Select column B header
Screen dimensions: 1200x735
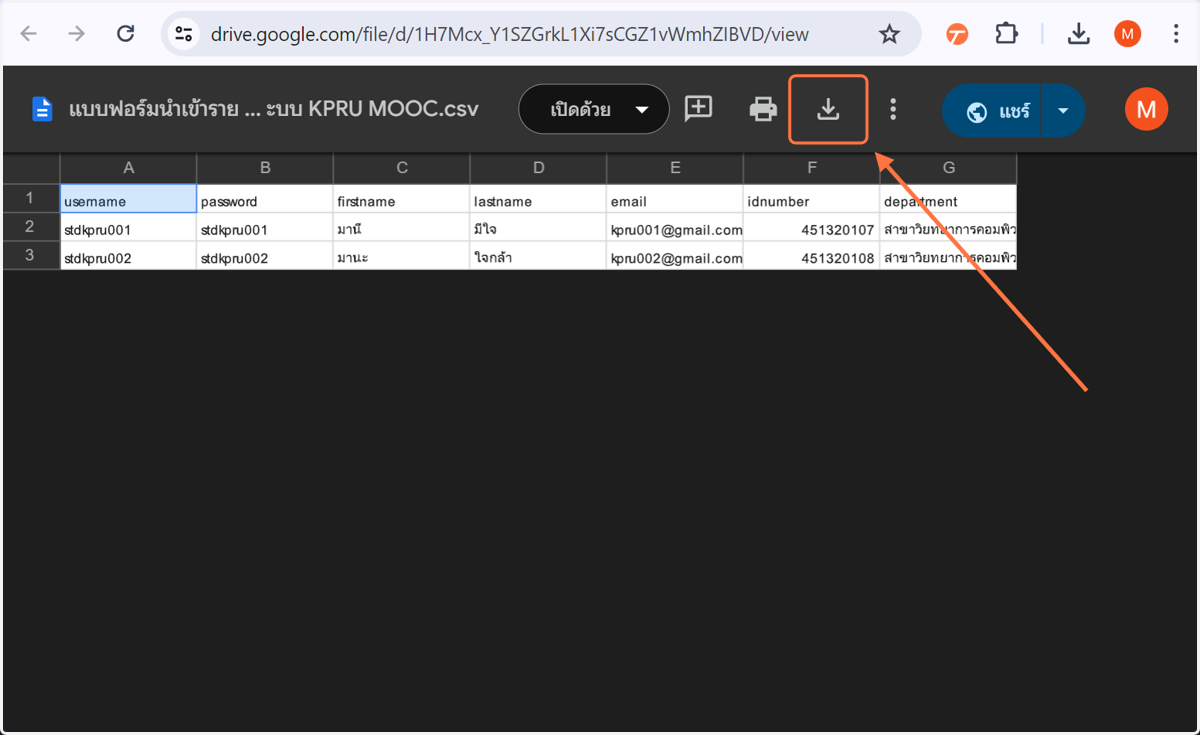pyautogui.click(x=265, y=168)
